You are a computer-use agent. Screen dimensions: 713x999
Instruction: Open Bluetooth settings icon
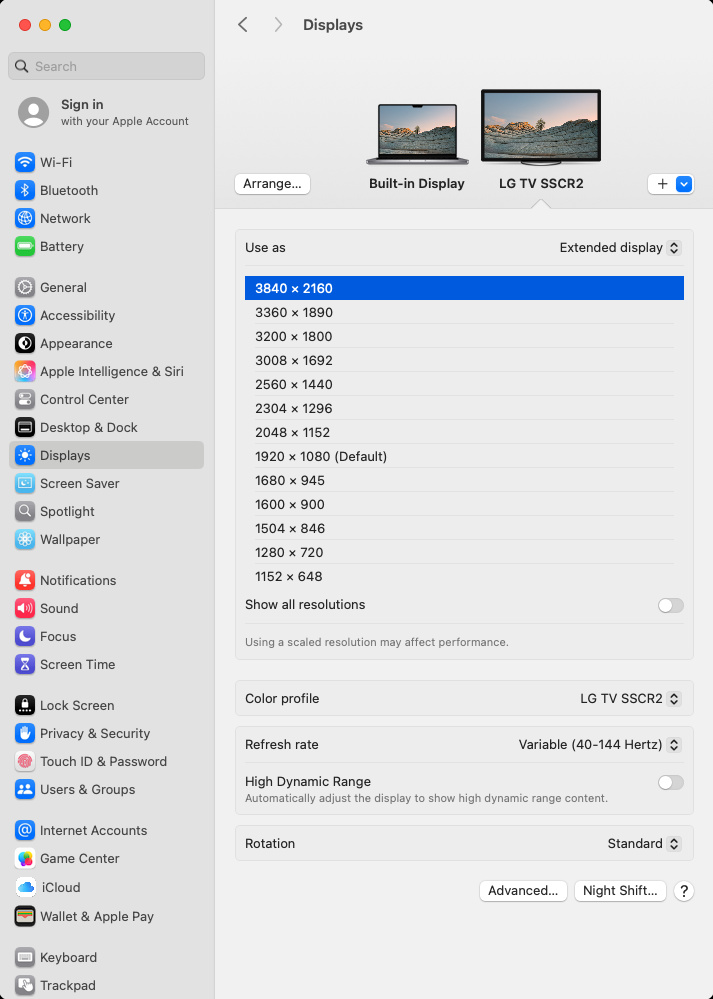[x=25, y=190]
